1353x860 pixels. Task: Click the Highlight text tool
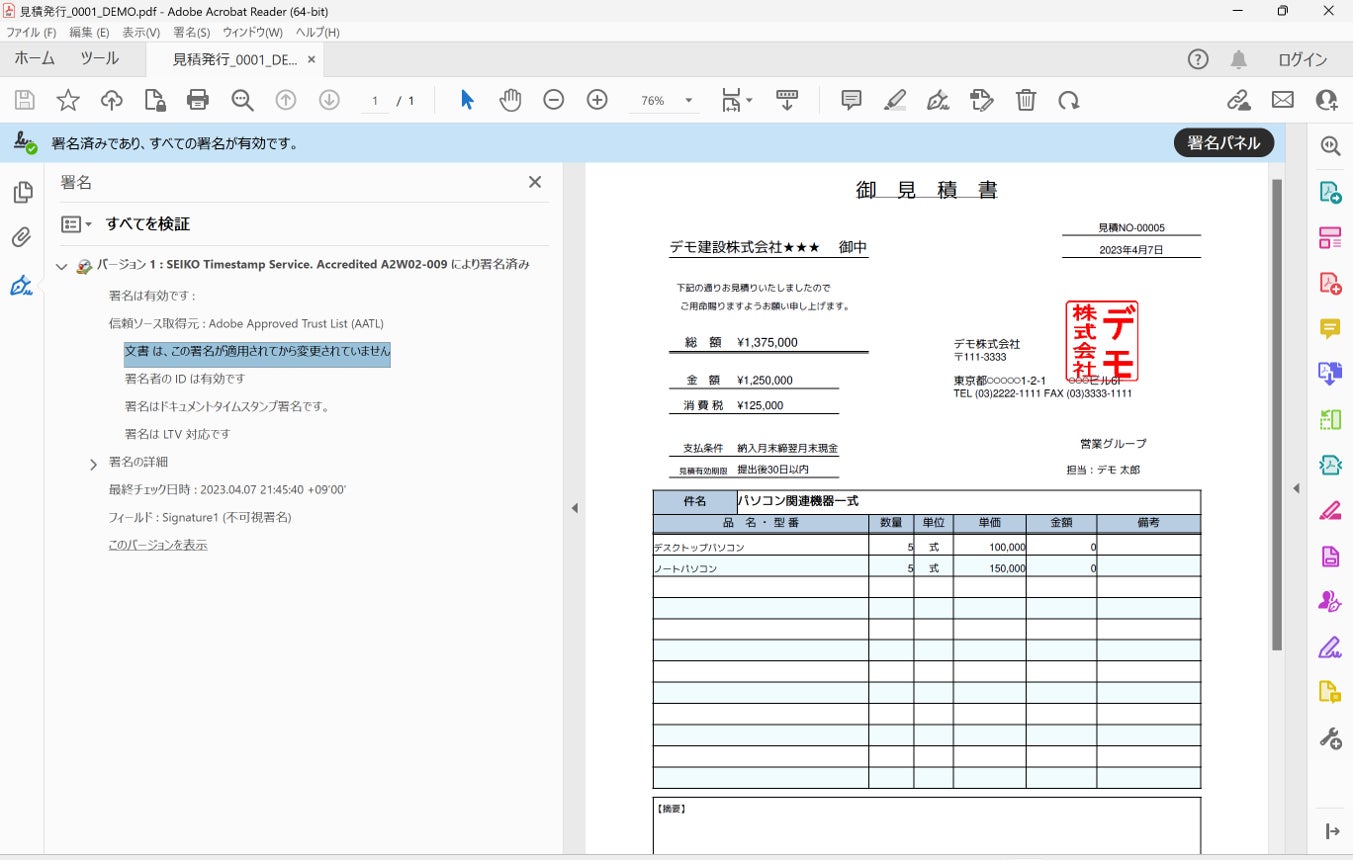click(894, 100)
